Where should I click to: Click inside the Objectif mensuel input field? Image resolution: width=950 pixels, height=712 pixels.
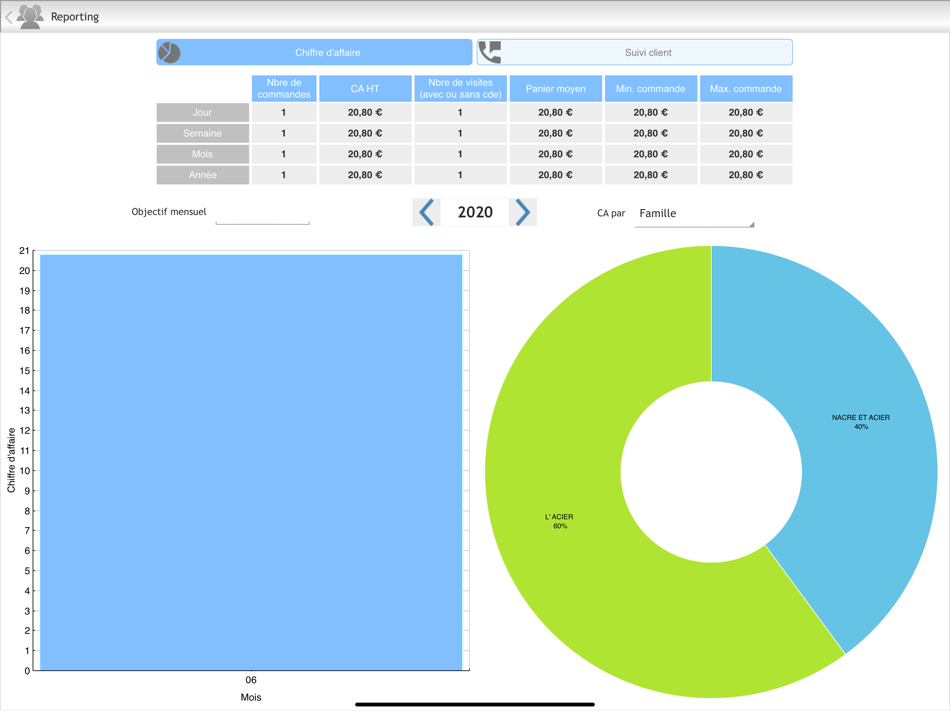point(262,214)
